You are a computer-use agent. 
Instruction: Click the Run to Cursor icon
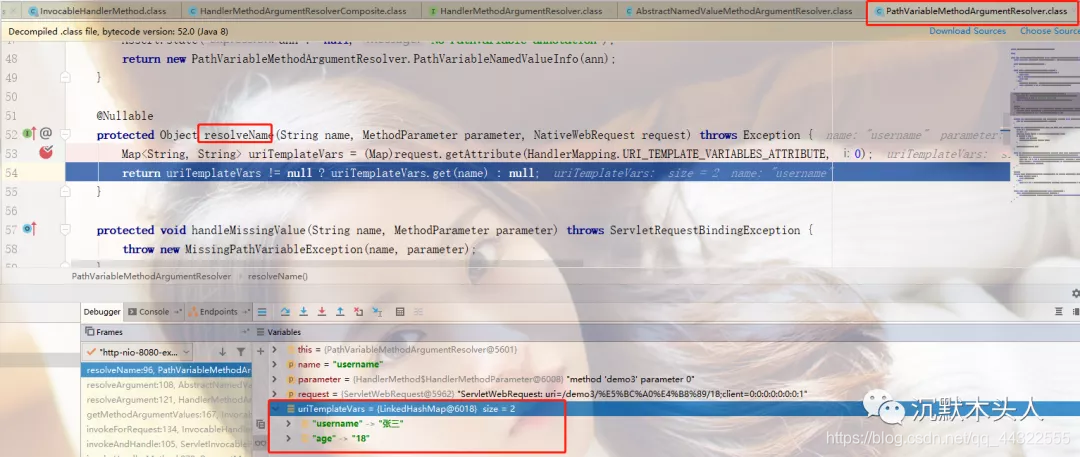pyautogui.click(x=377, y=312)
